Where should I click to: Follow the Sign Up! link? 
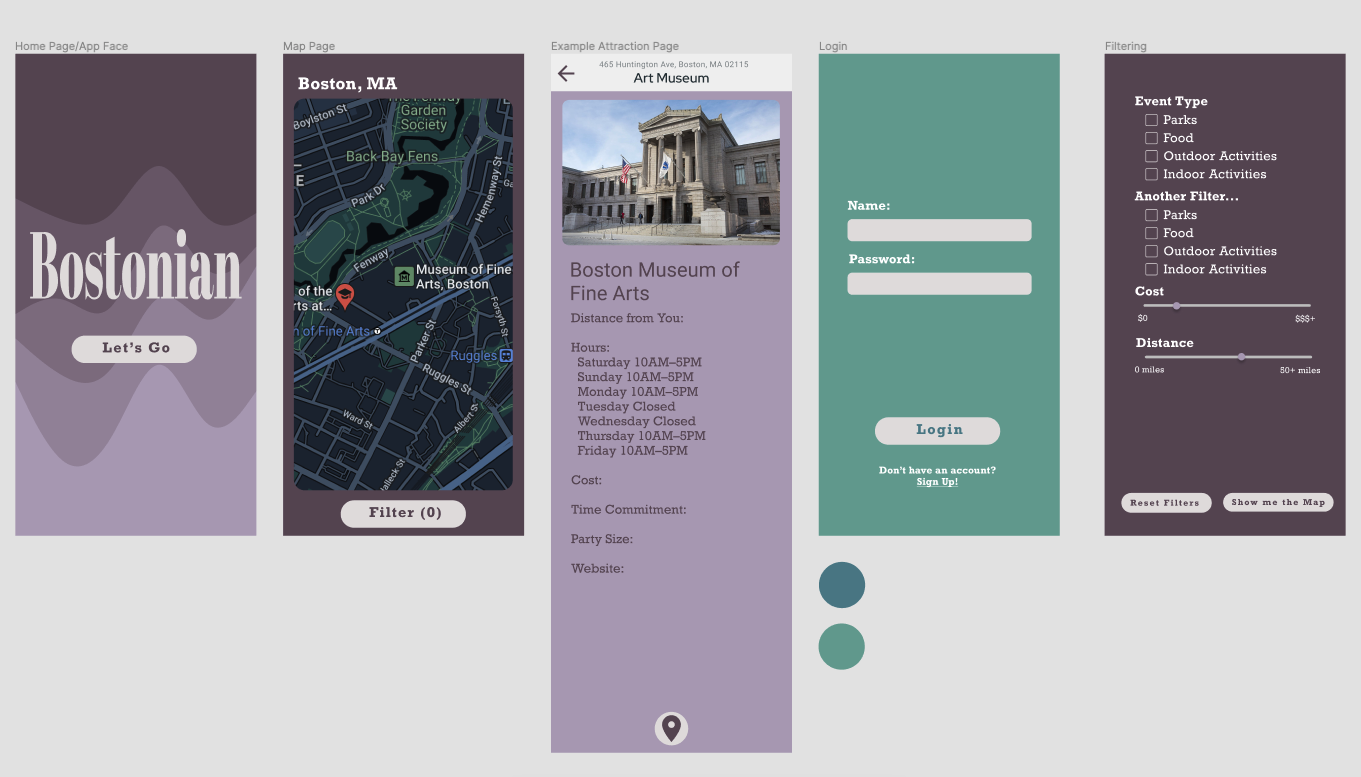click(937, 482)
